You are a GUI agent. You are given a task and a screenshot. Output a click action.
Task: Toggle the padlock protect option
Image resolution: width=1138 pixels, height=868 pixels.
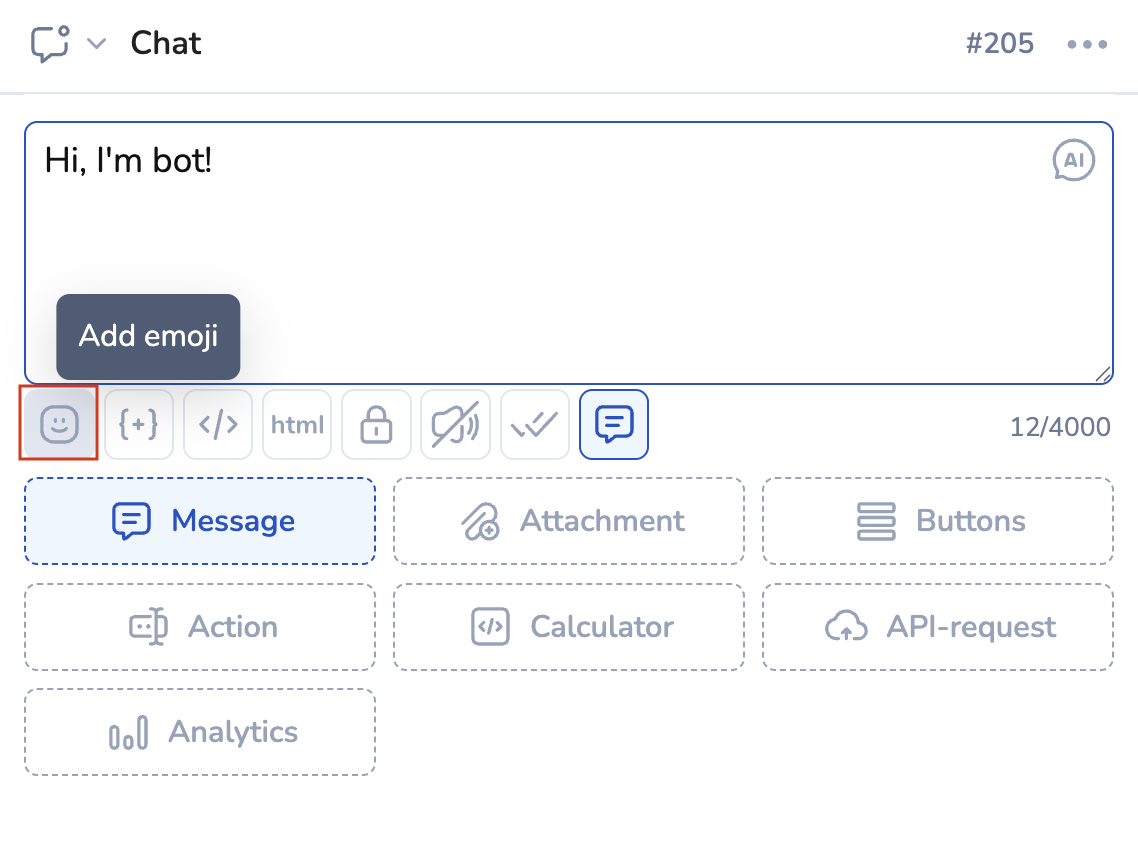pos(376,424)
